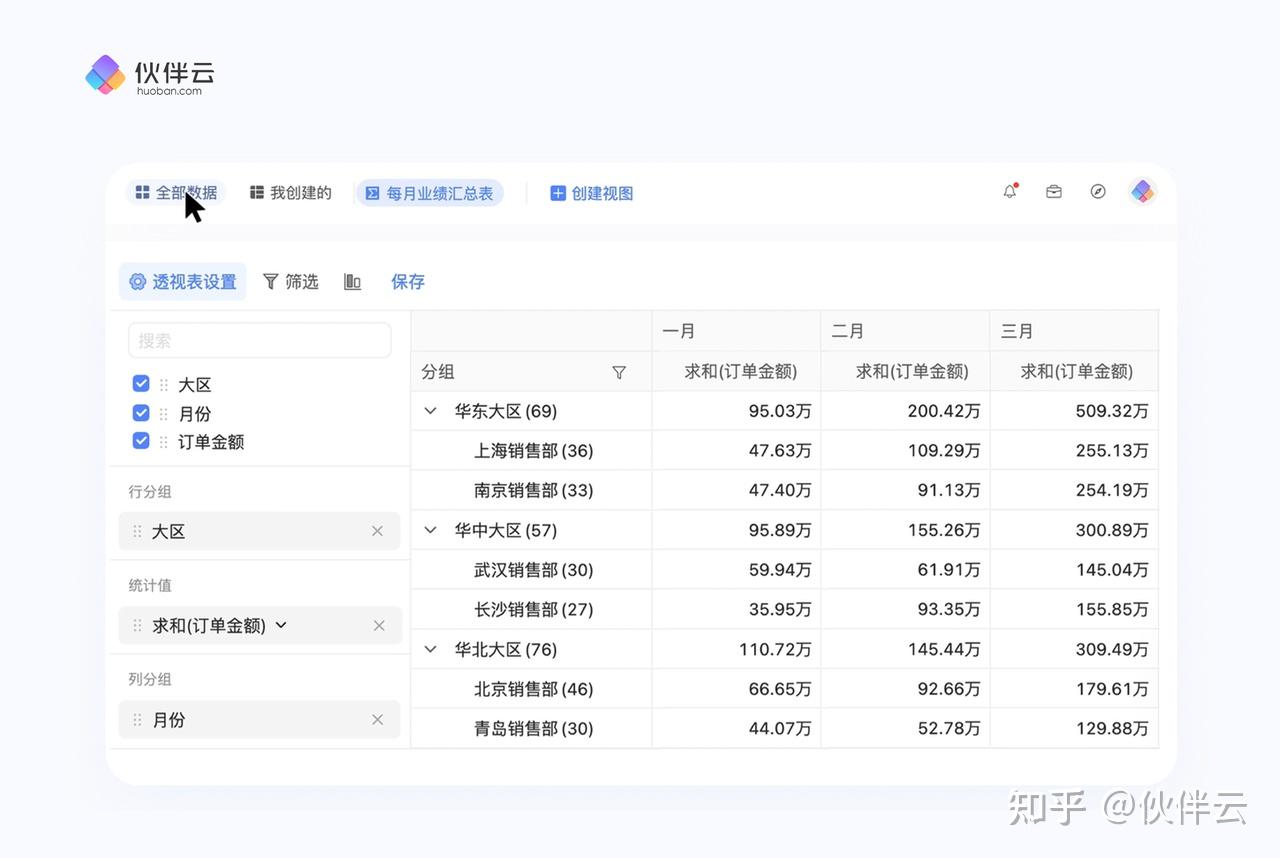1280x858 pixels.
Task: Grab the drag handle of 订单金额 field
Action: [x=164, y=441]
